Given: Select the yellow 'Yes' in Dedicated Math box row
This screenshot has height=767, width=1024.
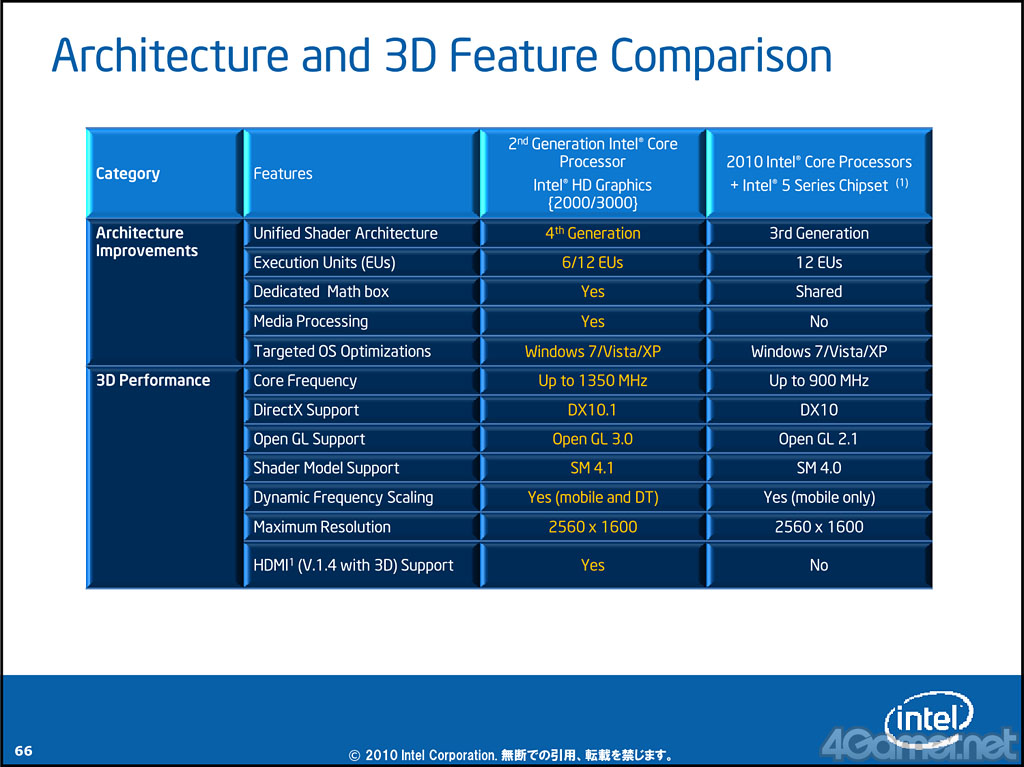Looking at the screenshot, I should pos(593,291).
